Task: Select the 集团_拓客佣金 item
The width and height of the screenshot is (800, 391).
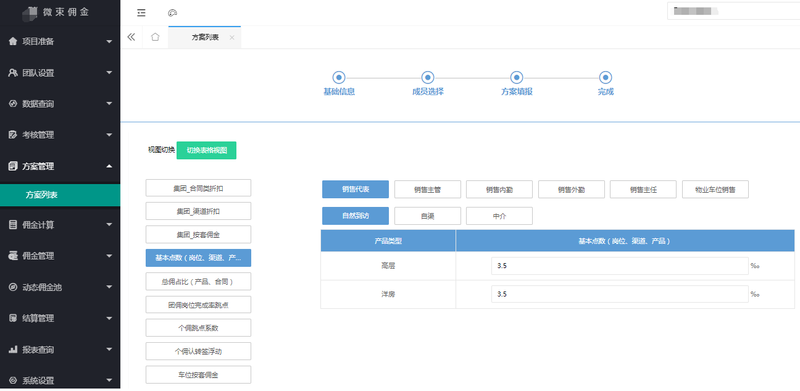Action: tap(198, 235)
